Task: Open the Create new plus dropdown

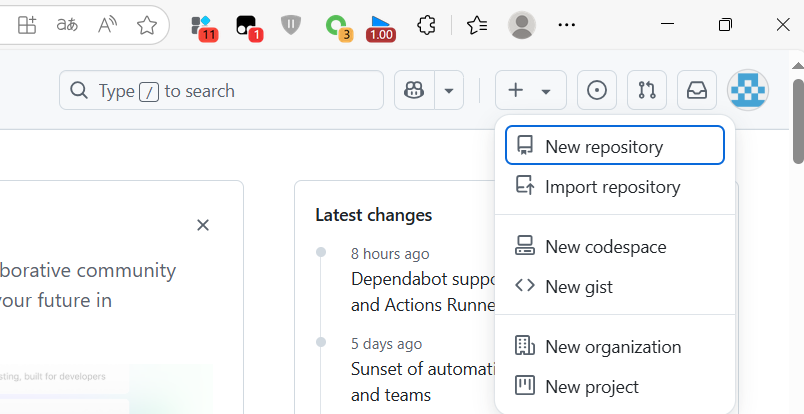Action: click(530, 91)
